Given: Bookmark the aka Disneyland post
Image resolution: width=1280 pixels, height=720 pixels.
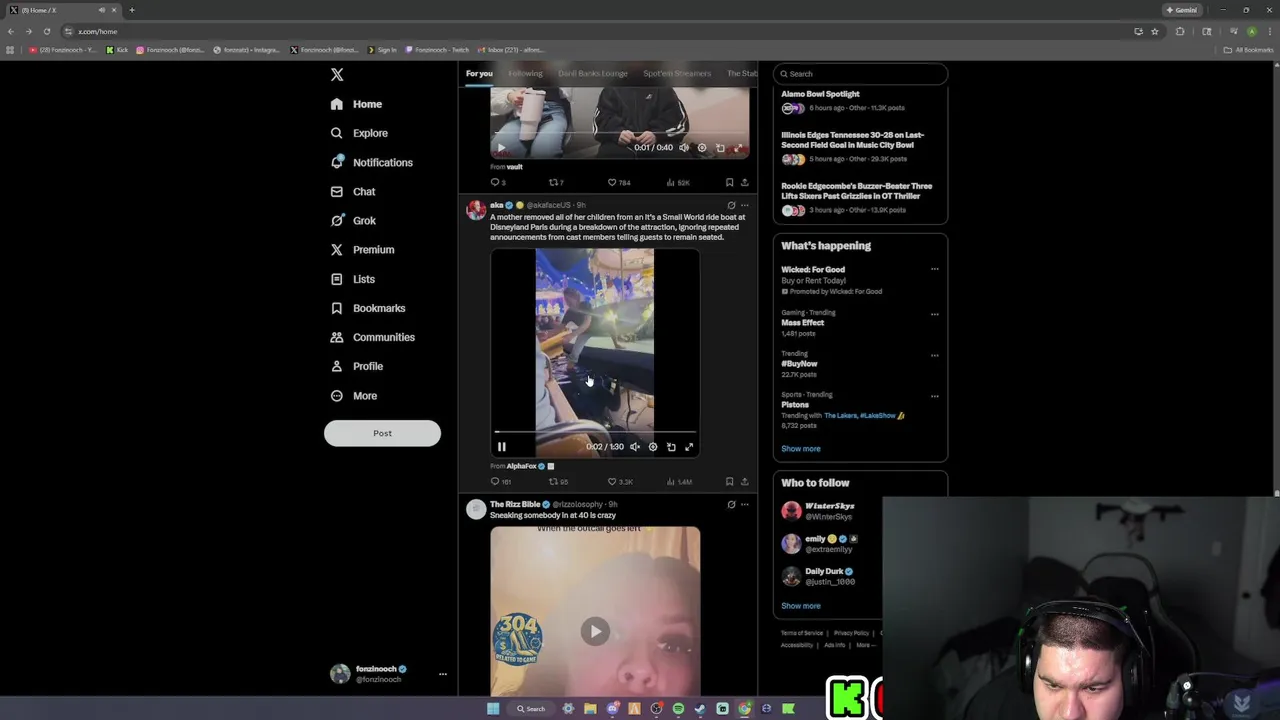Looking at the screenshot, I should pos(729,482).
